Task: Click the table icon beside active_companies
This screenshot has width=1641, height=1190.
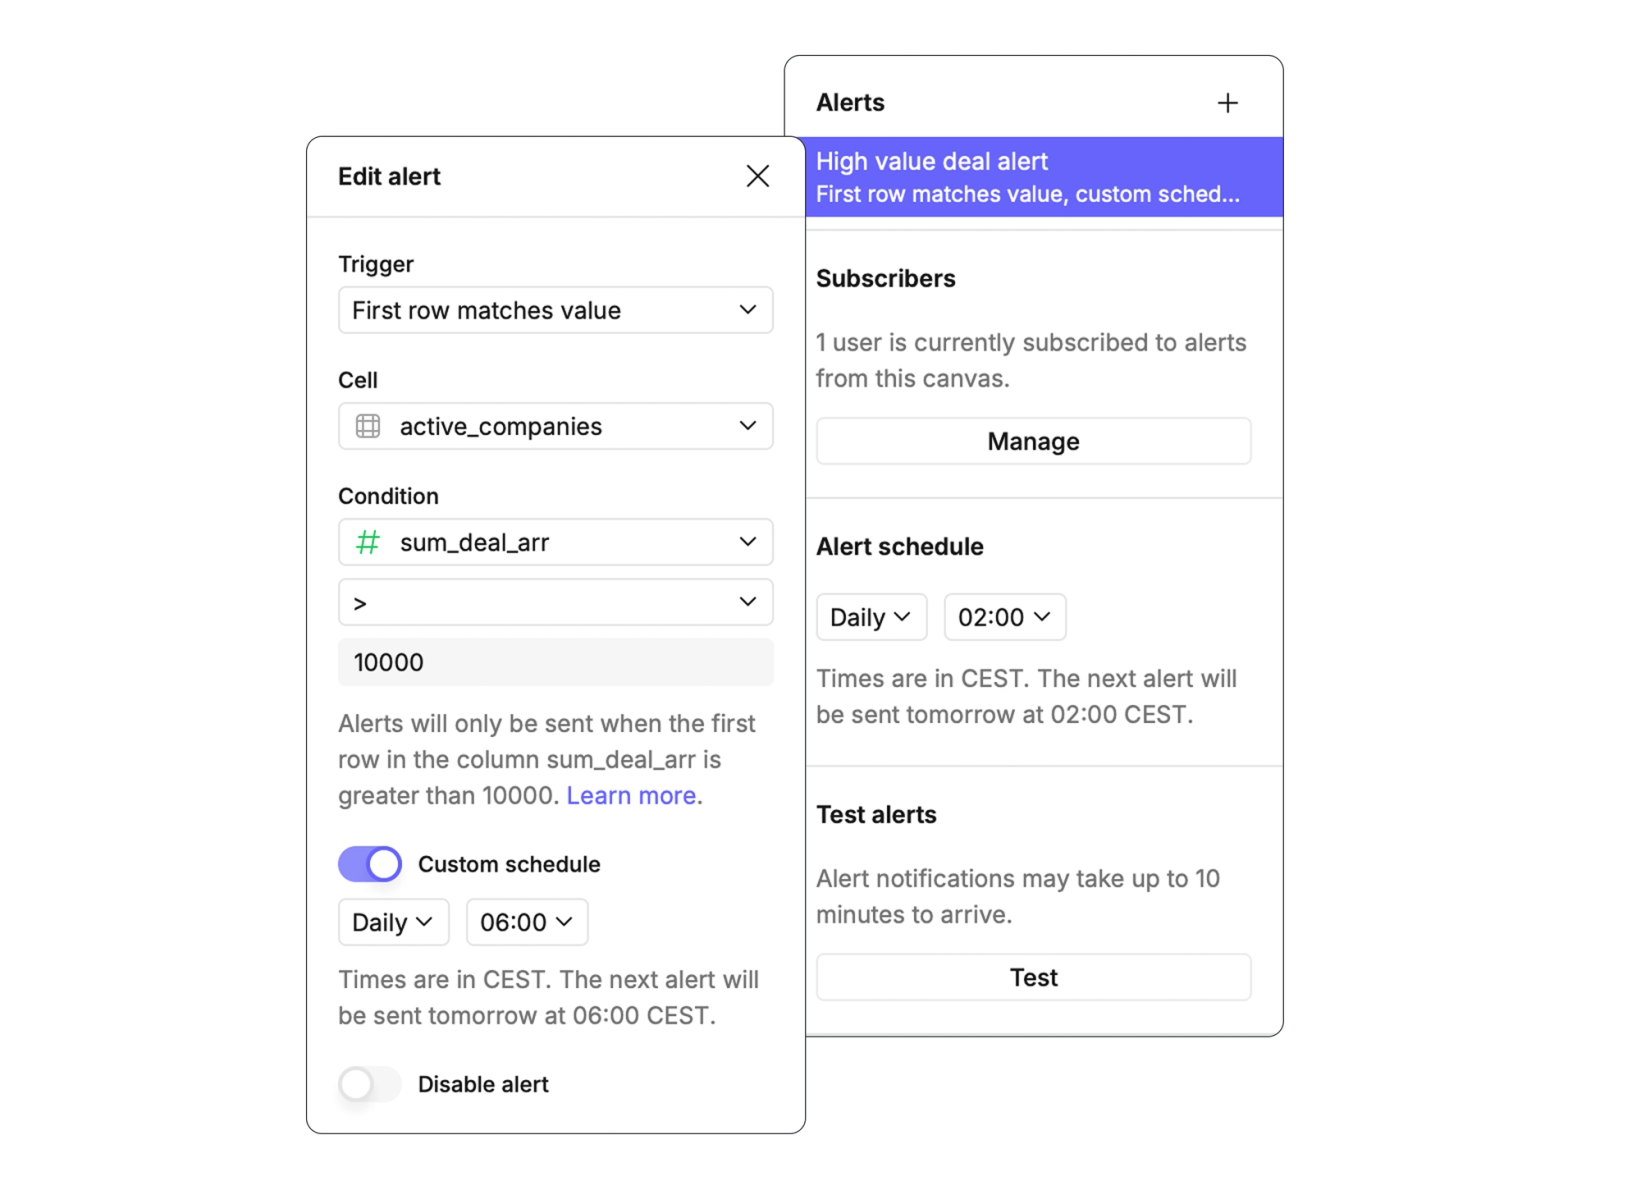Action: (x=368, y=426)
